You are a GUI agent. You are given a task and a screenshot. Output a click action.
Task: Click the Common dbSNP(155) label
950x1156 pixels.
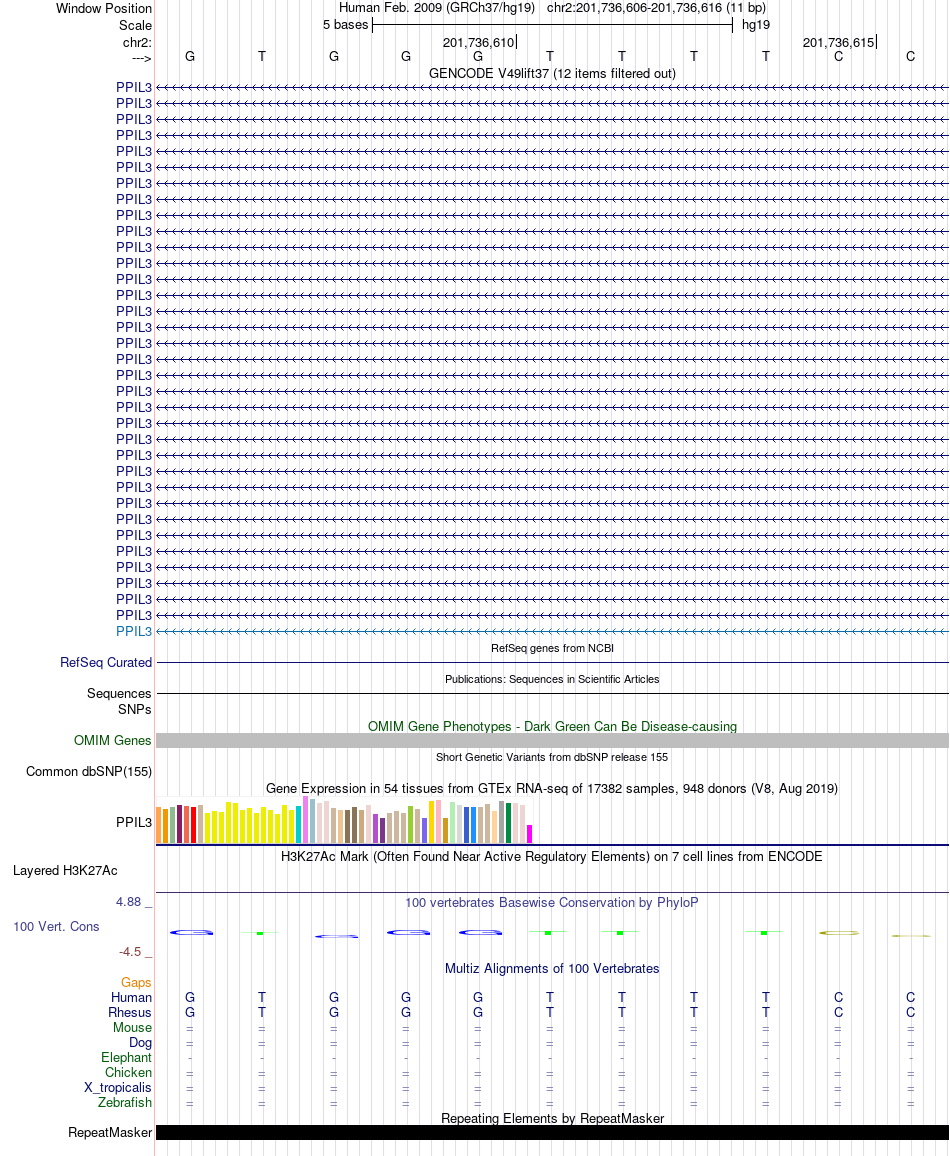89,771
